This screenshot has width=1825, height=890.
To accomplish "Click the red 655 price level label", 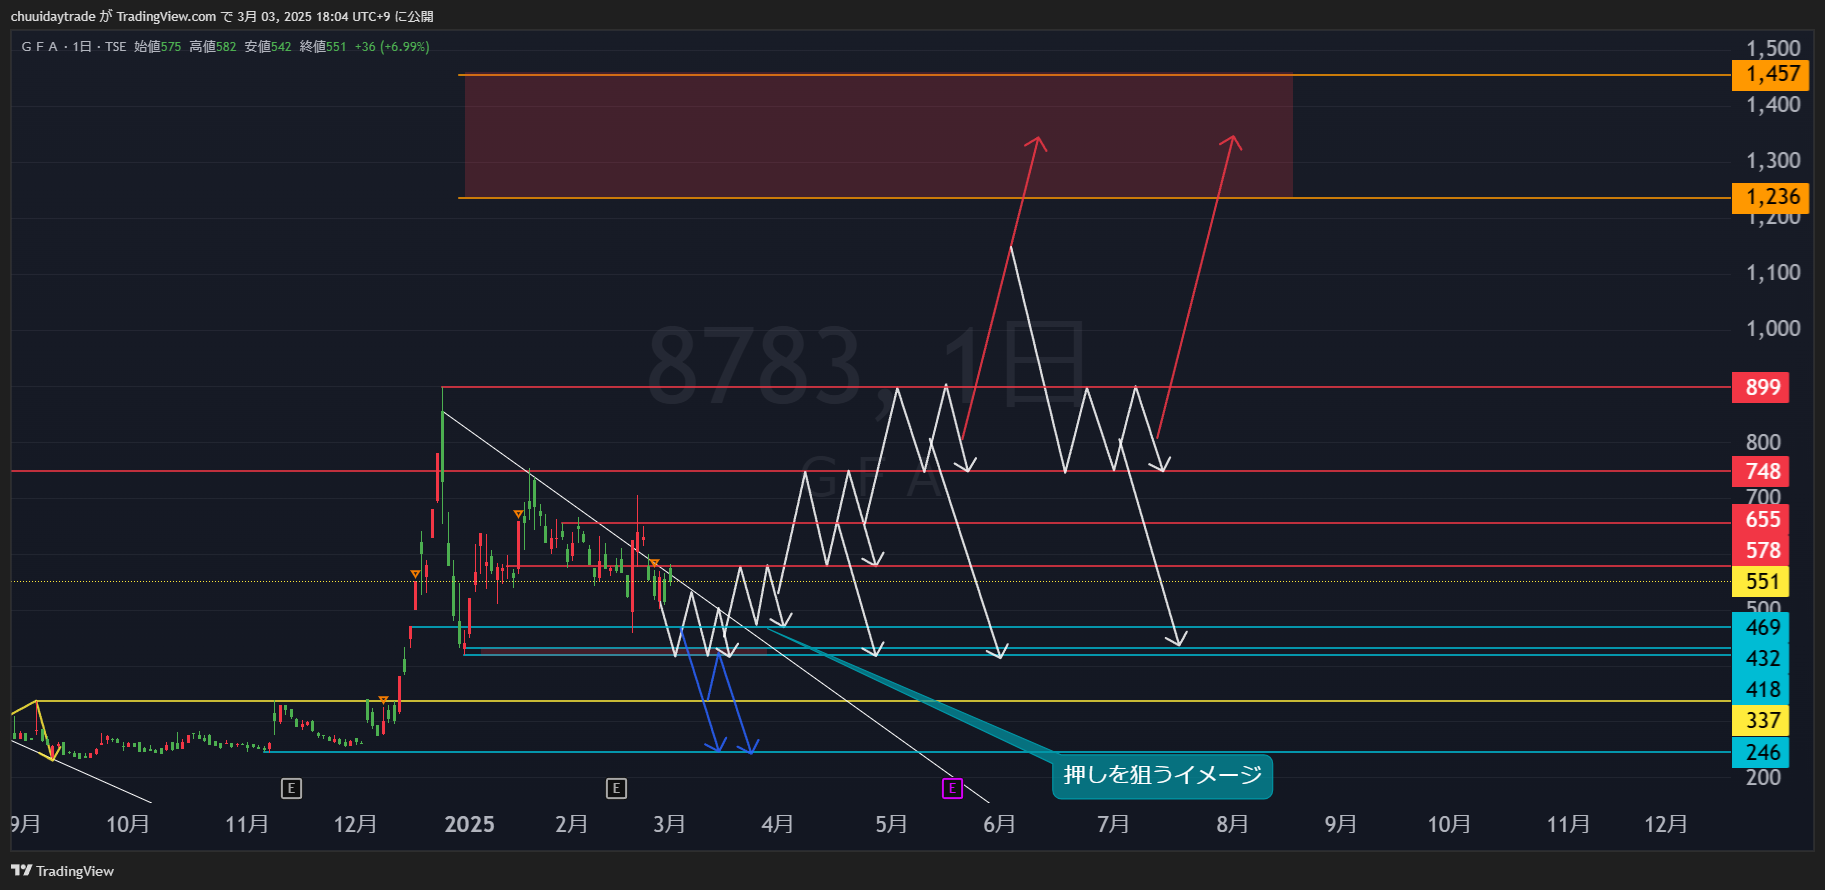I will (x=1761, y=519).
